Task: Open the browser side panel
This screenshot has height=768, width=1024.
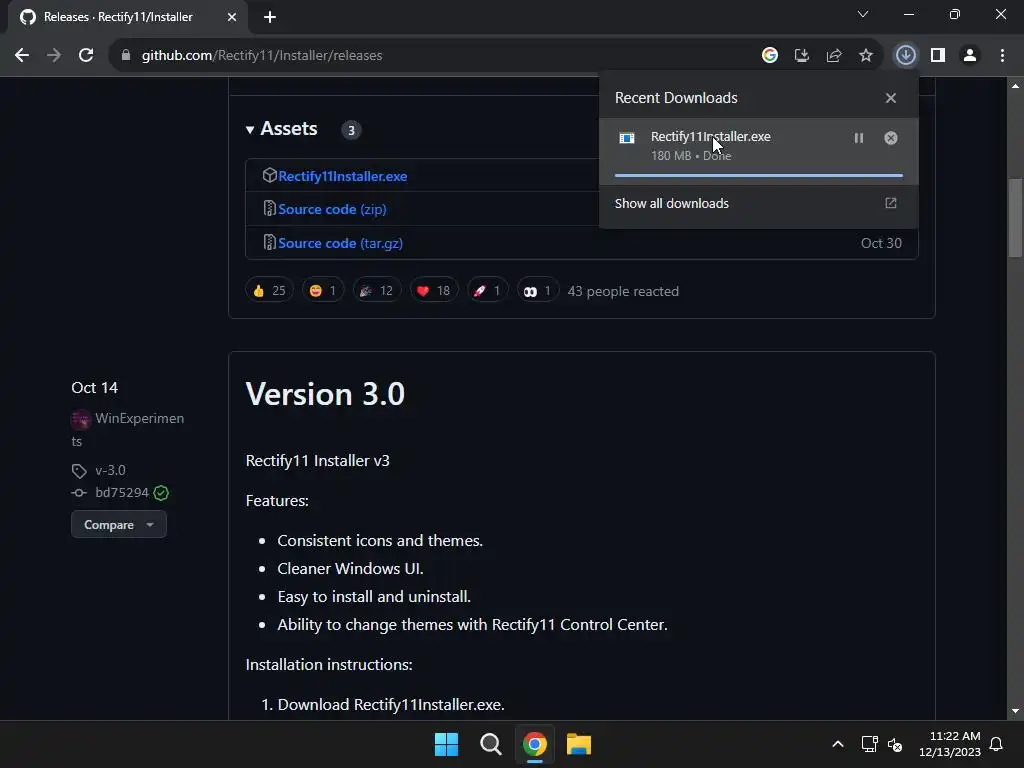Action: (x=938, y=56)
